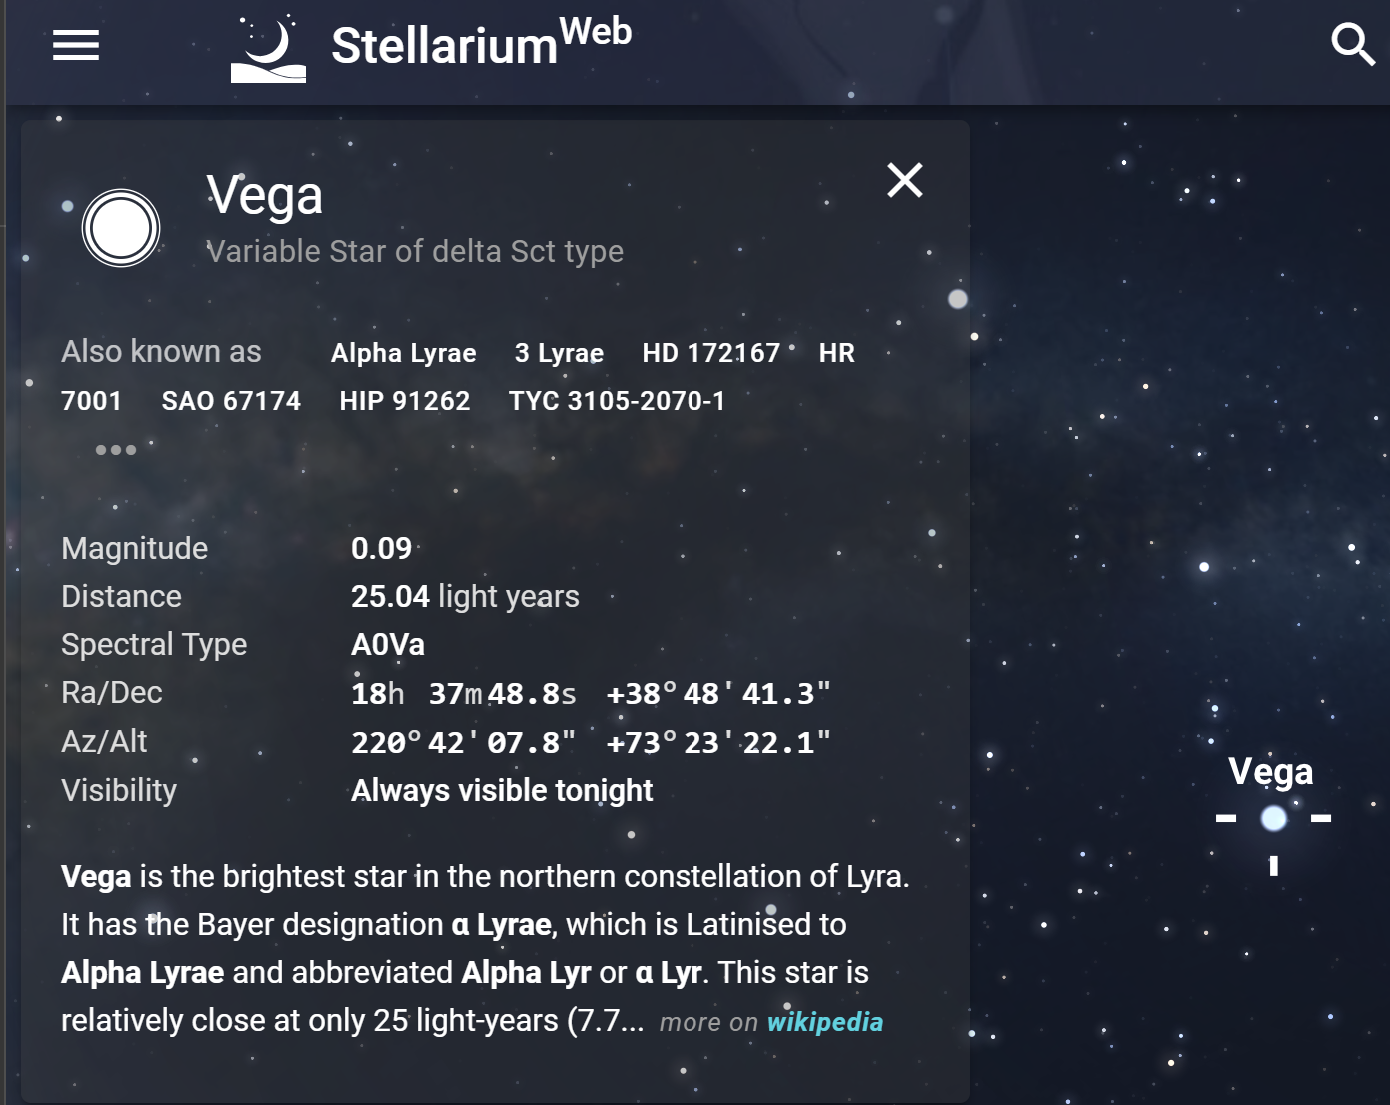
Task: Click the Vega star type icon
Action: 121,228
